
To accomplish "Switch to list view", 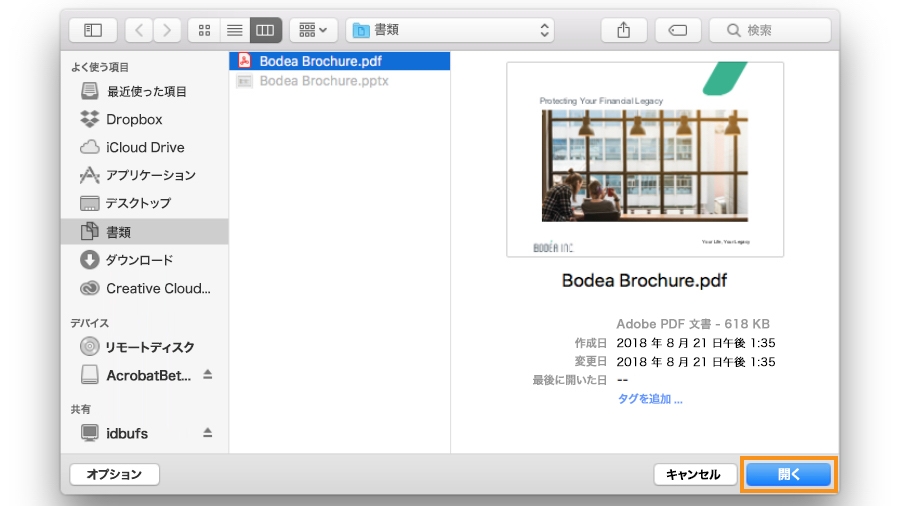I will tap(235, 30).
